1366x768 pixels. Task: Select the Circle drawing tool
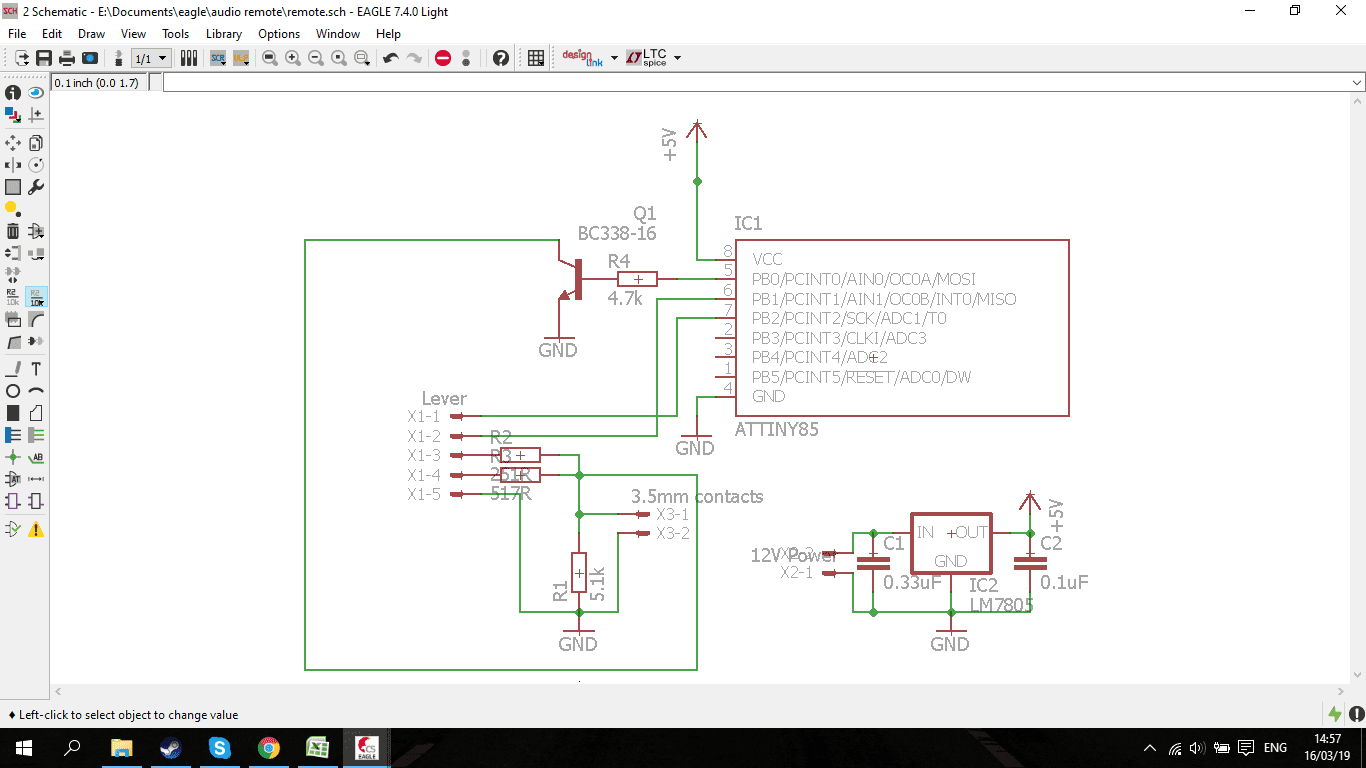pos(13,391)
